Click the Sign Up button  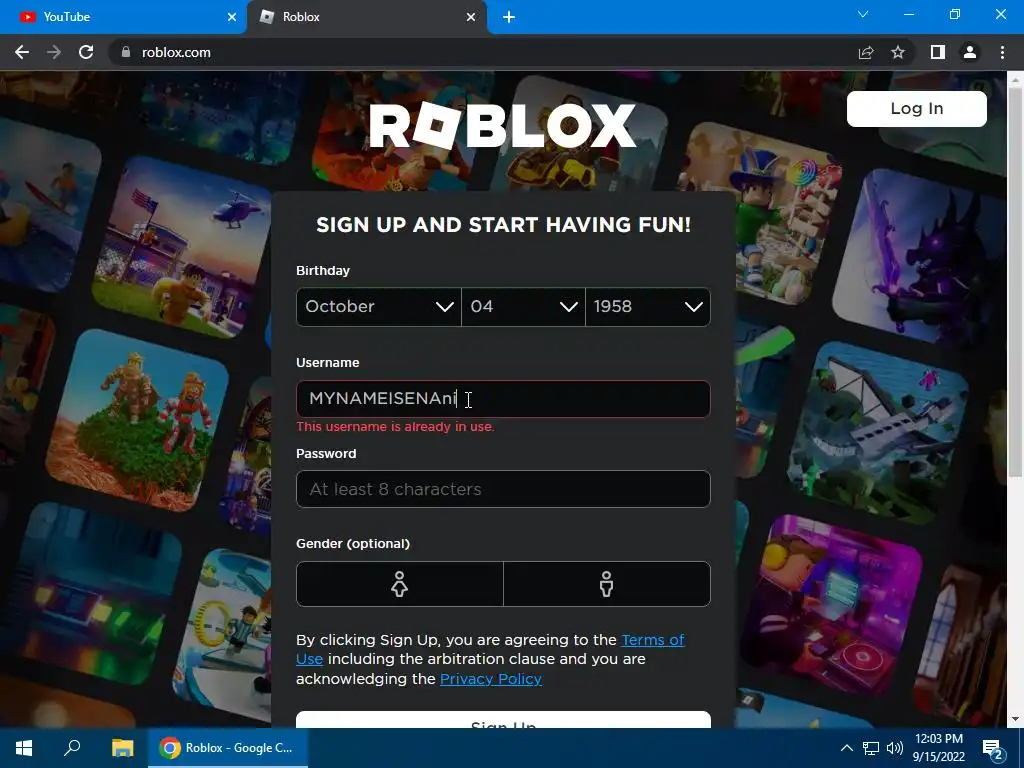(503, 720)
